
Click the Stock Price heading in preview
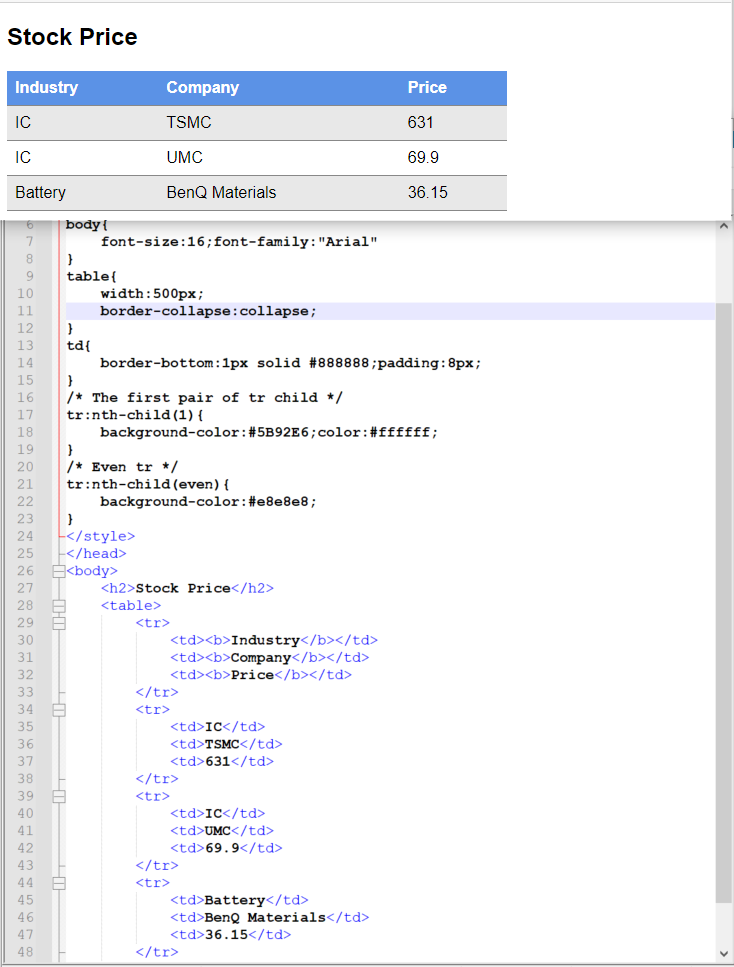pos(72,37)
